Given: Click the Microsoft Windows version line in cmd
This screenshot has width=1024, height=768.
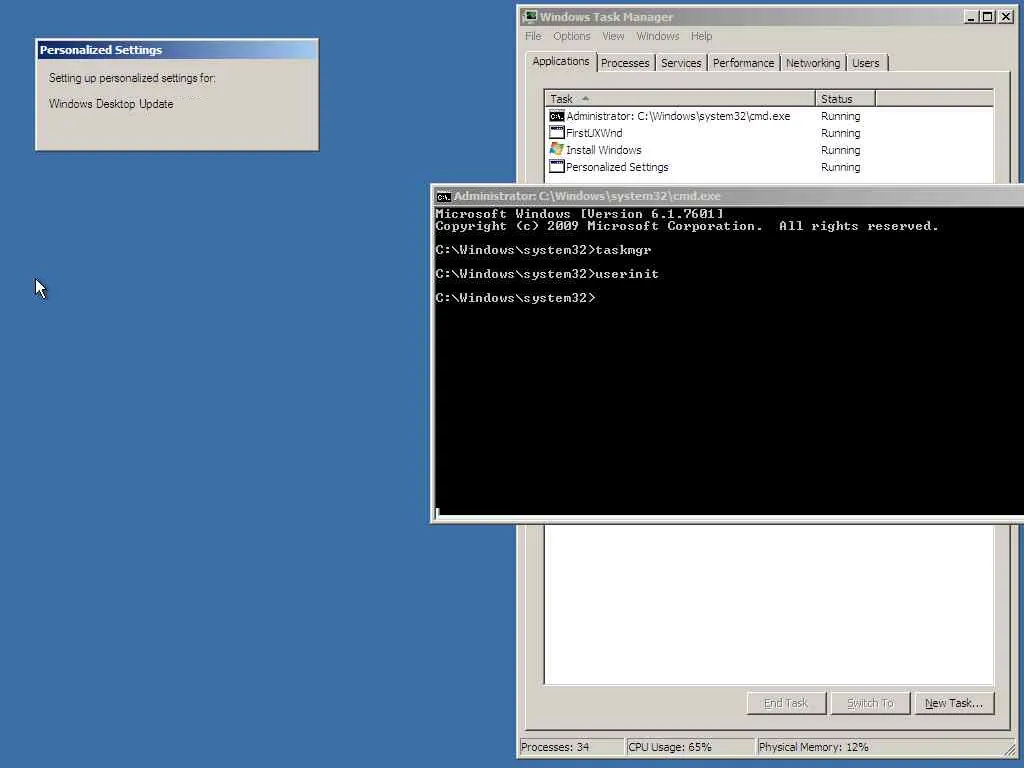Looking at the screenshot, I should 579,214.
